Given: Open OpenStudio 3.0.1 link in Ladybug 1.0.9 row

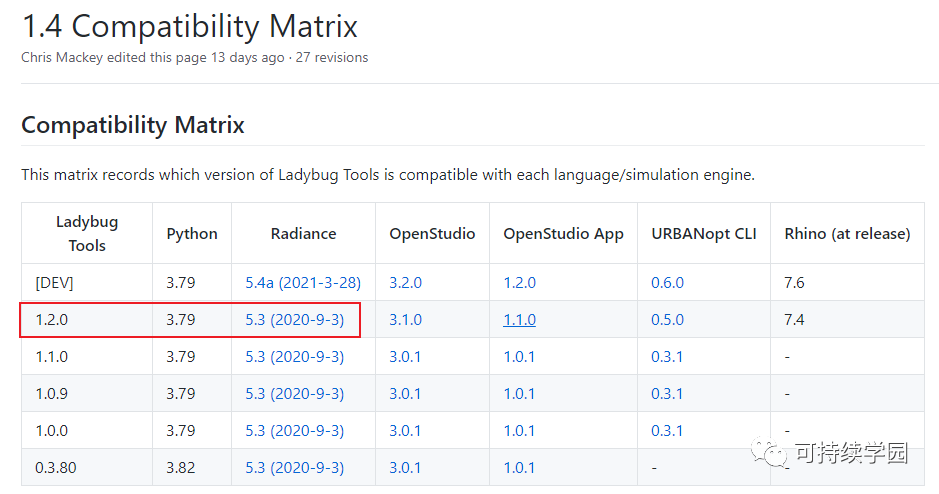Looking at the screenshot, I should 405,394.
